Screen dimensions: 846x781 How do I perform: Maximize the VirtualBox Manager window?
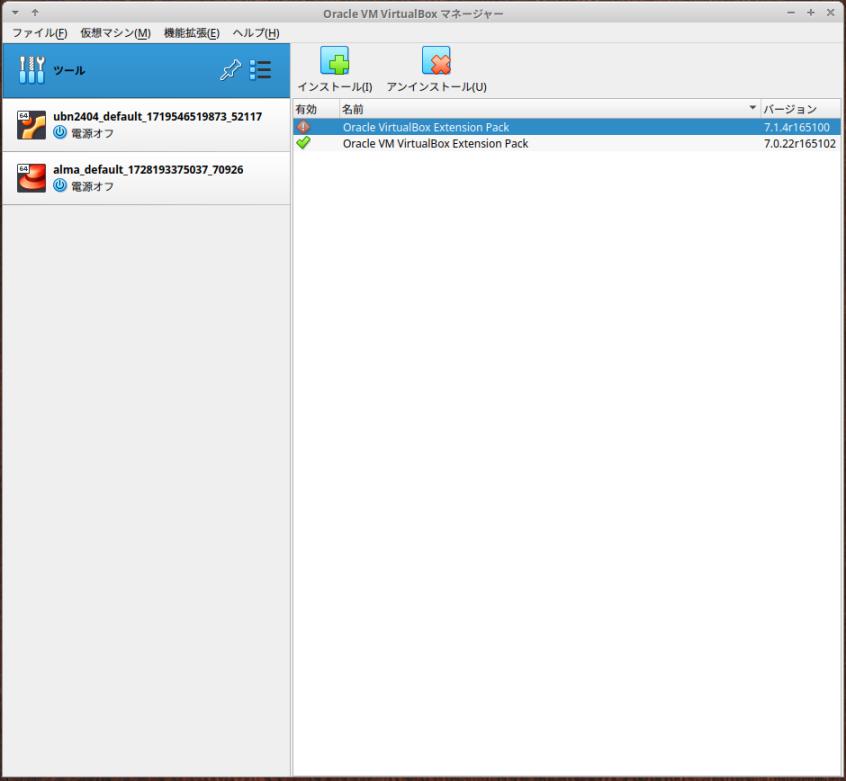[x=810, y=12]
